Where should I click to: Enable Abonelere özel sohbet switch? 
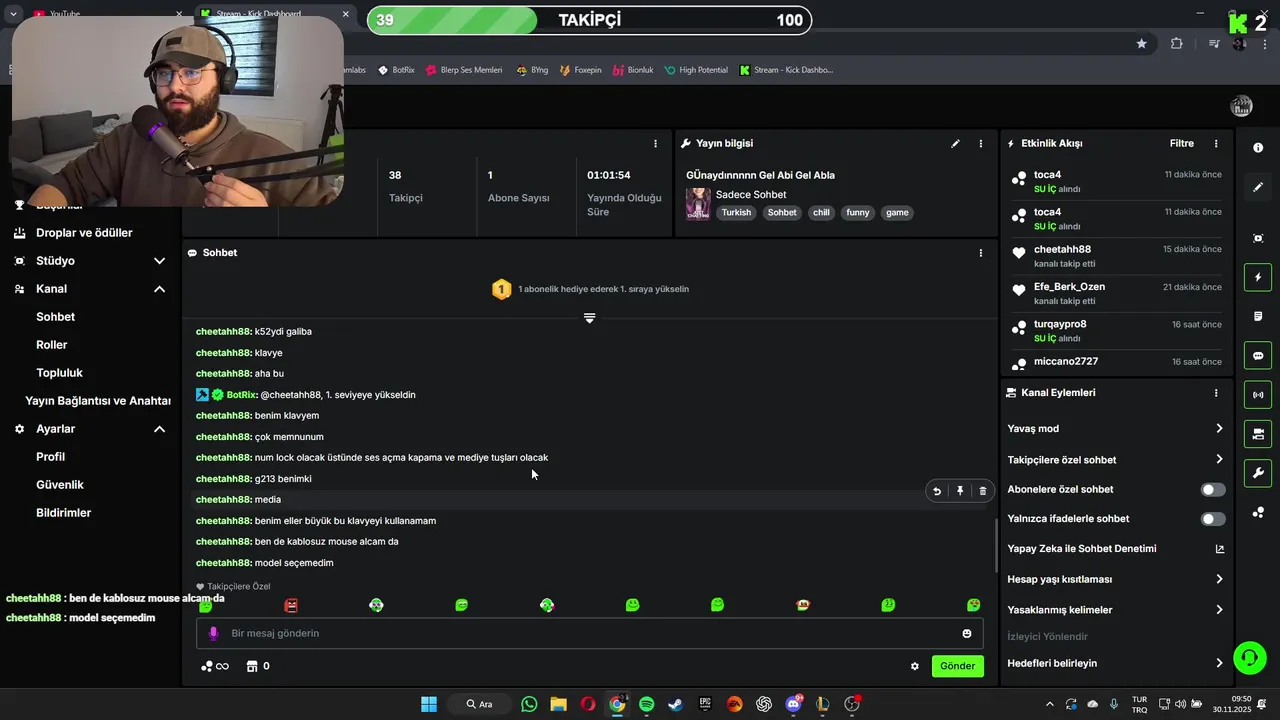point(1213,490)
